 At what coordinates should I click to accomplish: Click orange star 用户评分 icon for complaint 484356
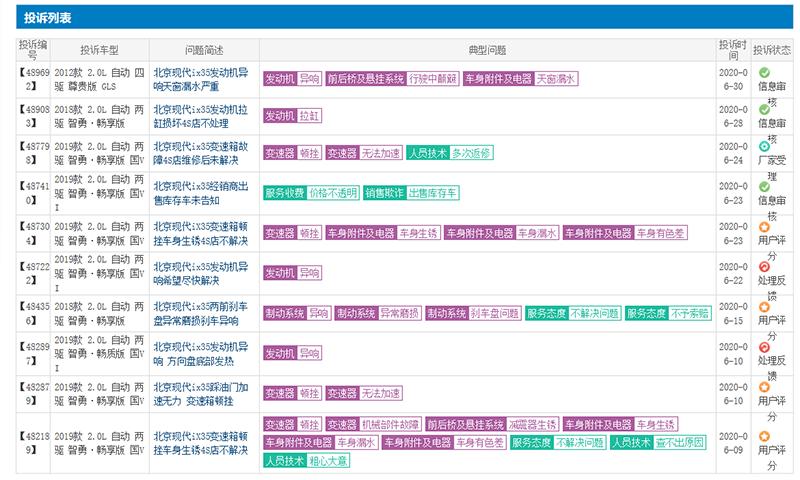[x=764, y=307]
